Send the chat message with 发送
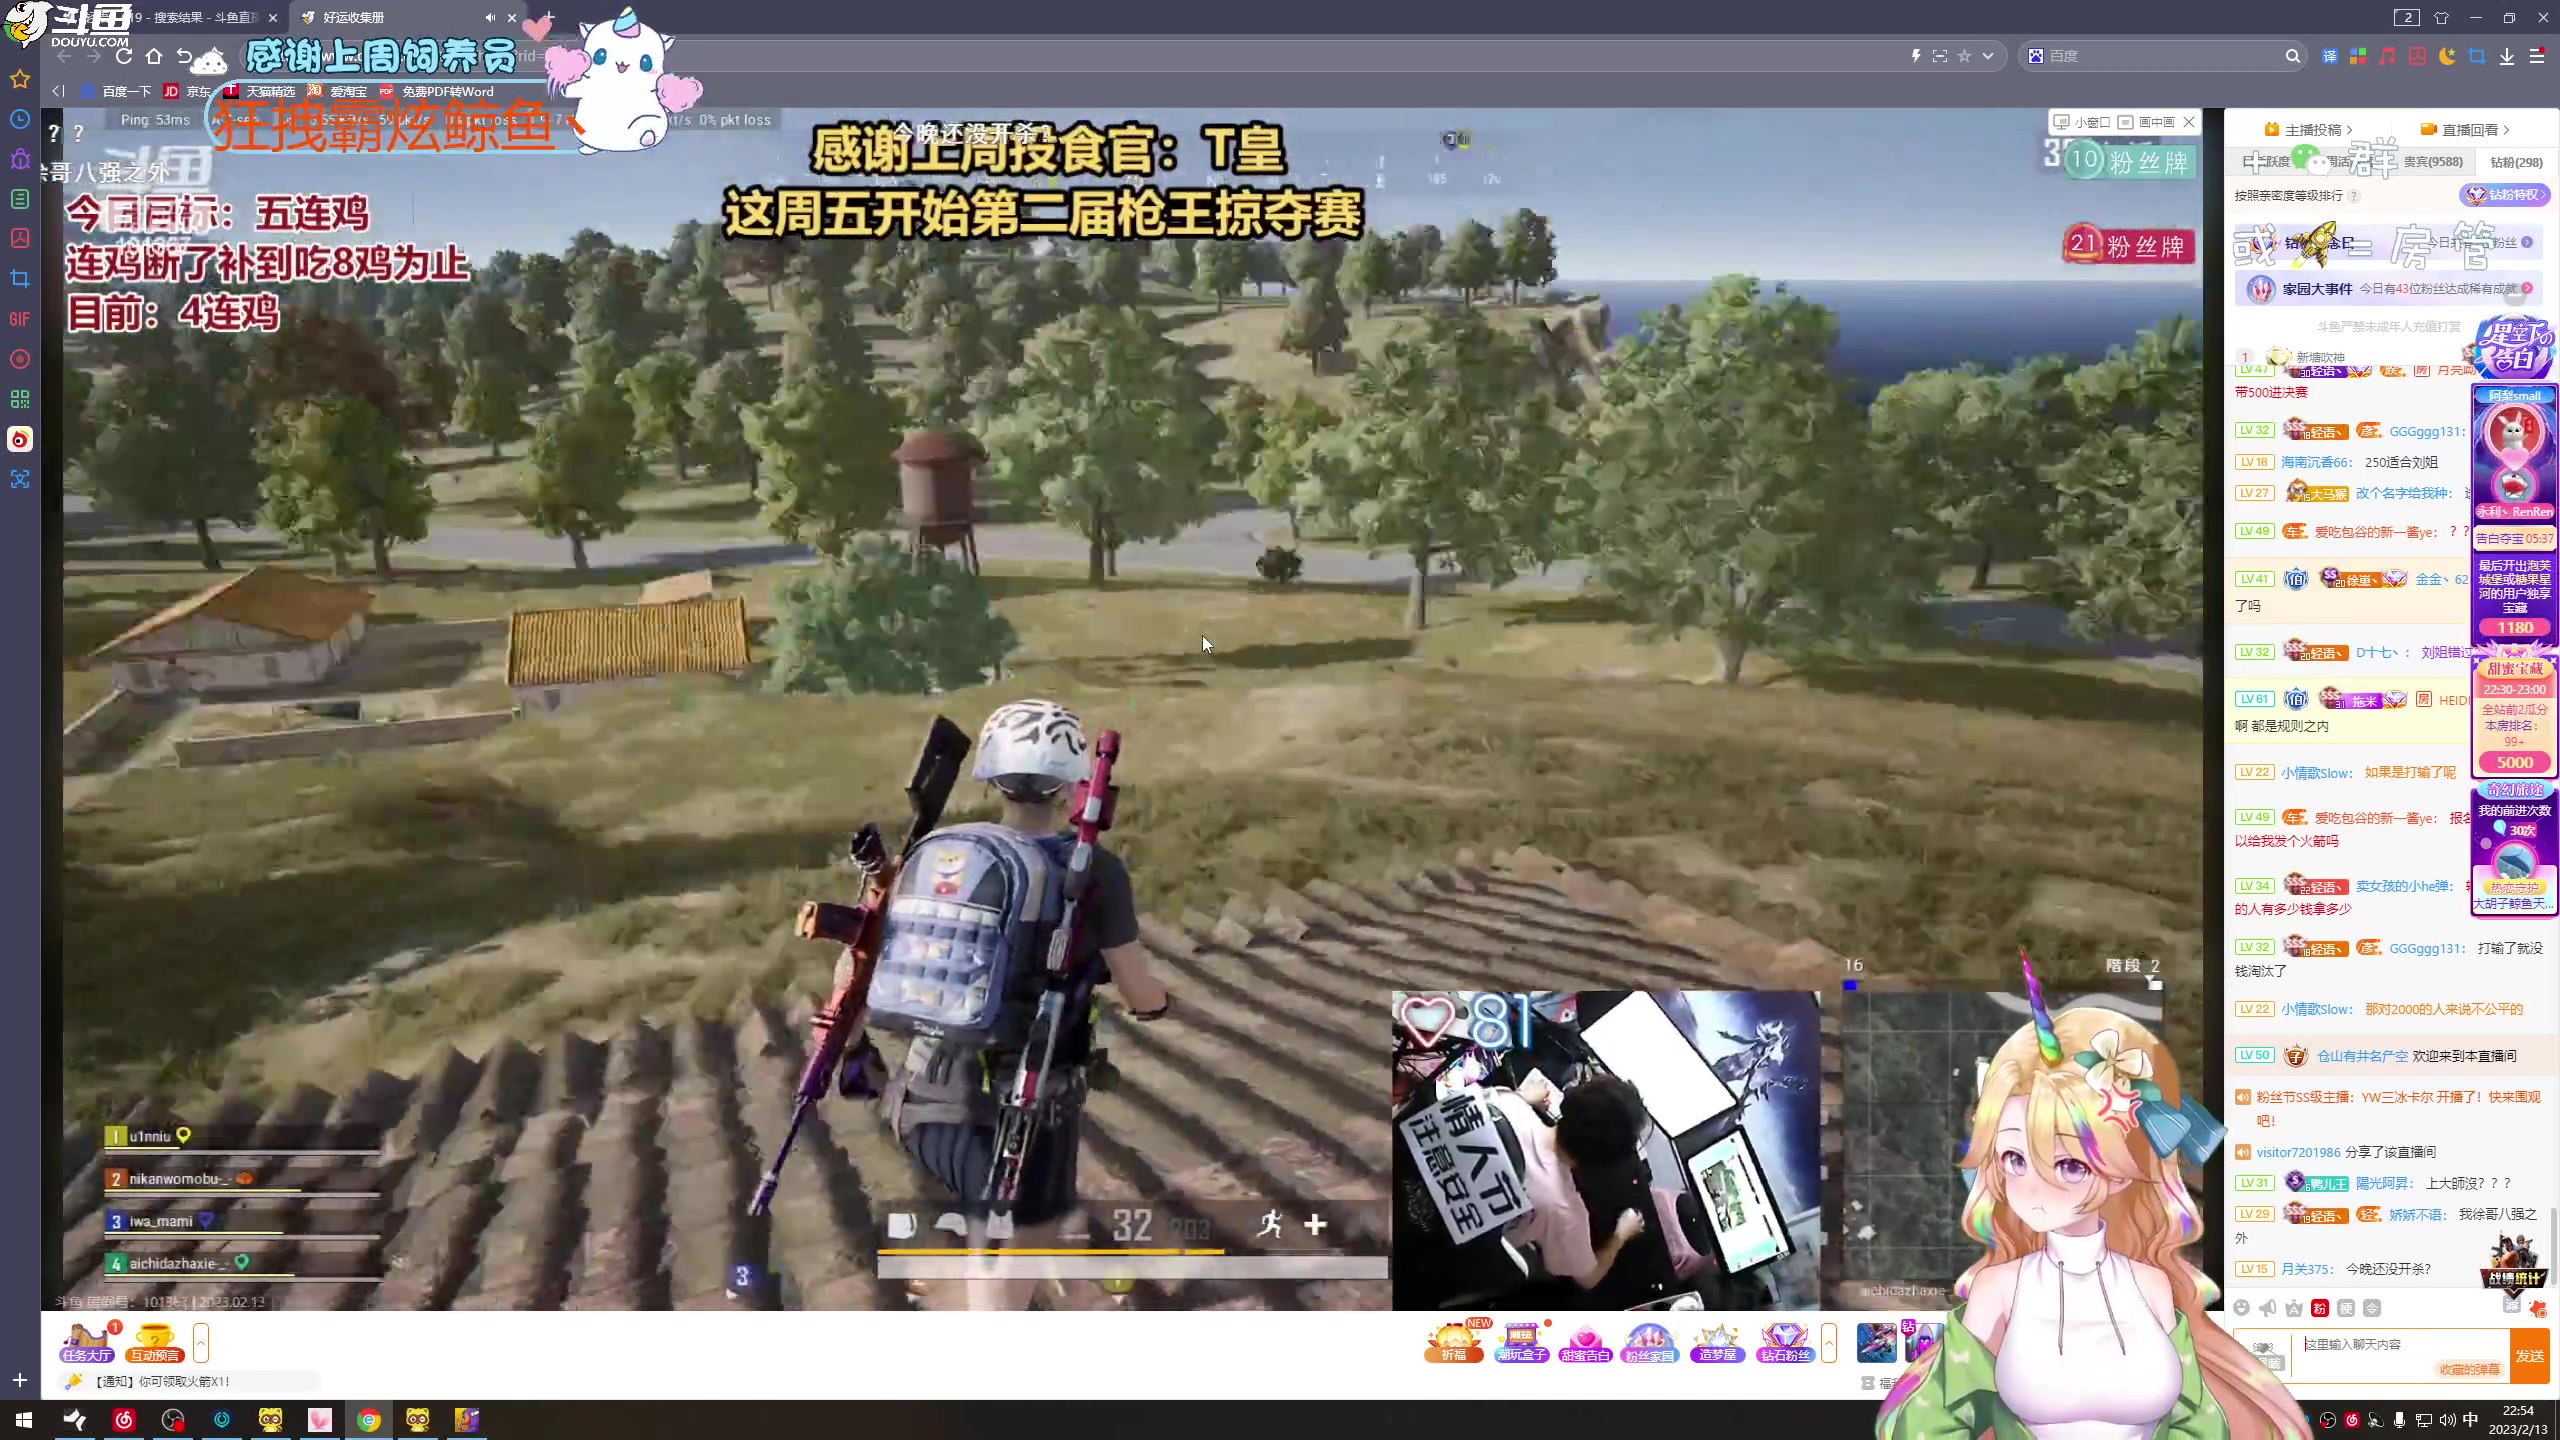Viewport: 2560px width, 1440px height. (2530, 1355)
